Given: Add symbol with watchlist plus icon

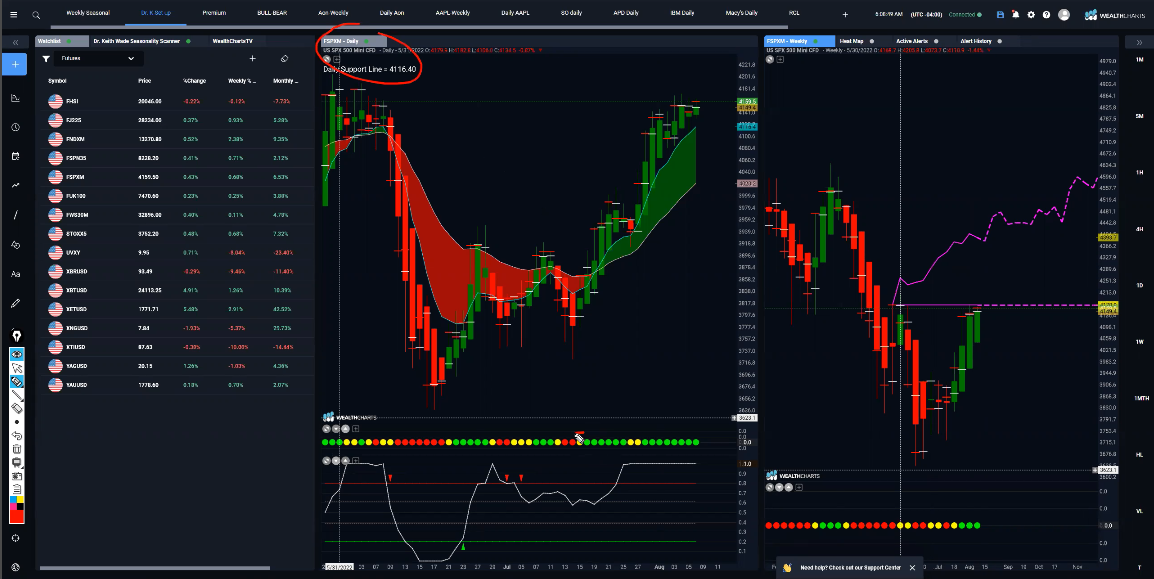Looking at the screenshot, I should coord(252,59).
